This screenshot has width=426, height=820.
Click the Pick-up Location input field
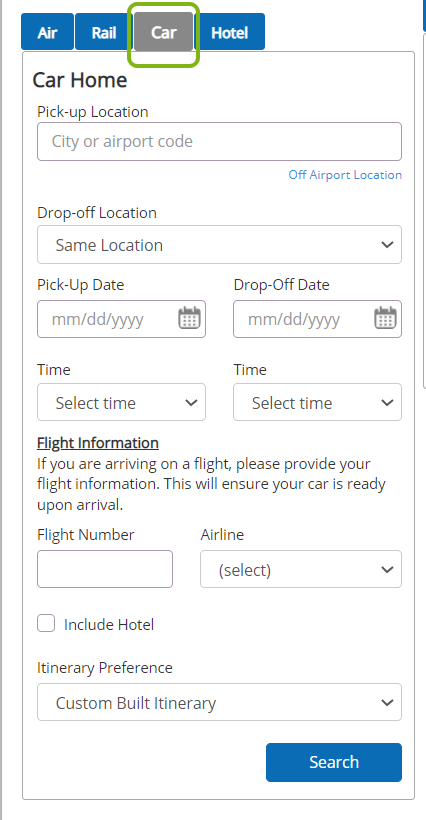pos(220,141)
